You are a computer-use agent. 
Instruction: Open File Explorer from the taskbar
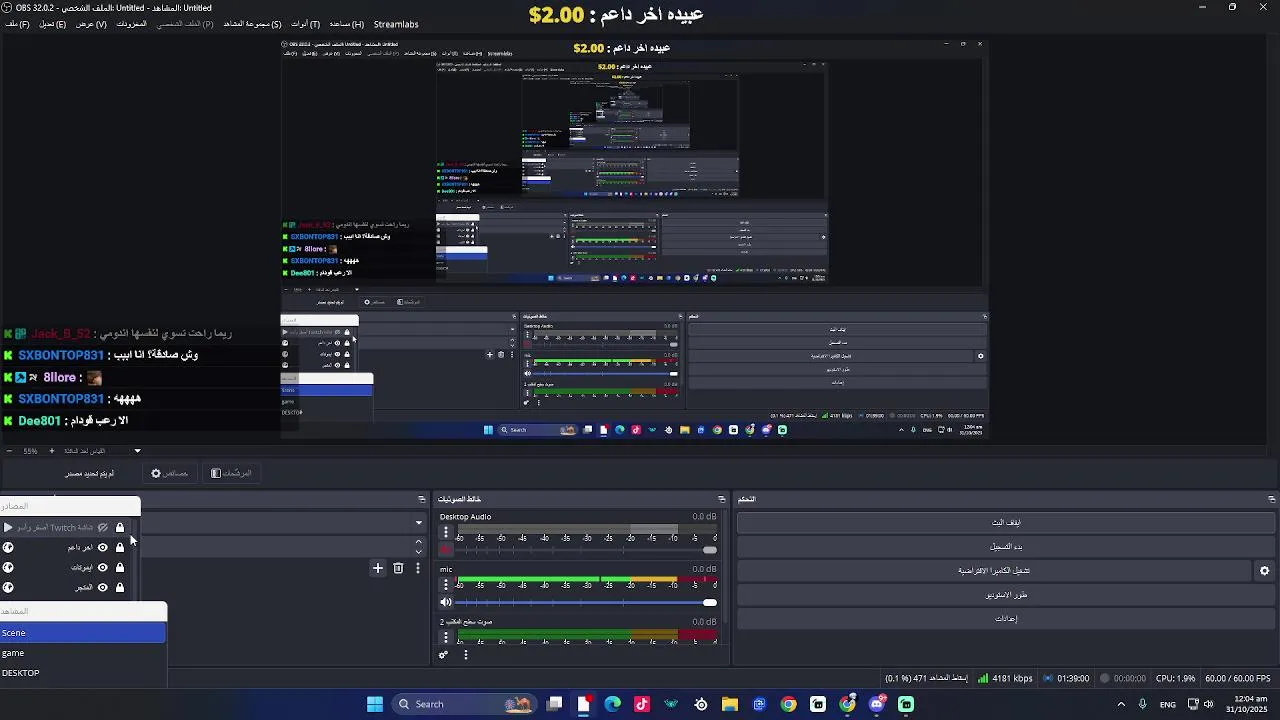730,704
